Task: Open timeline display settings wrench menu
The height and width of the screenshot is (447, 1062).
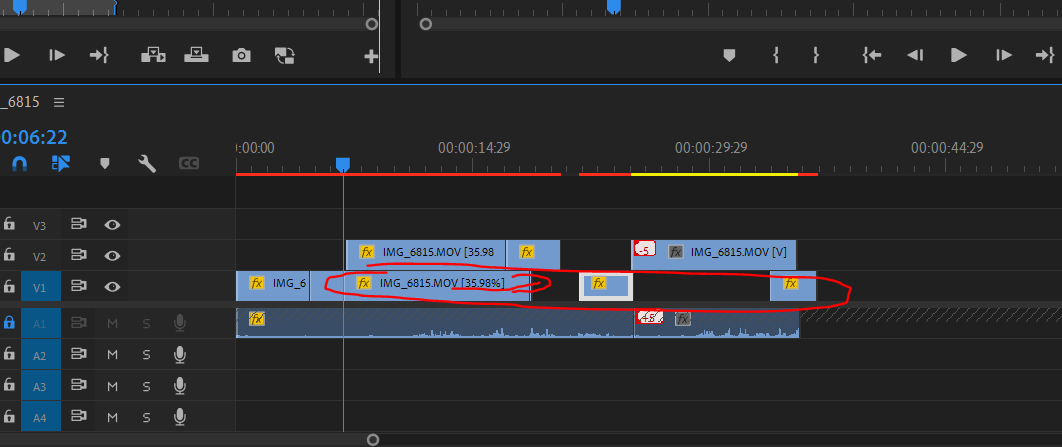Action: 147,163
